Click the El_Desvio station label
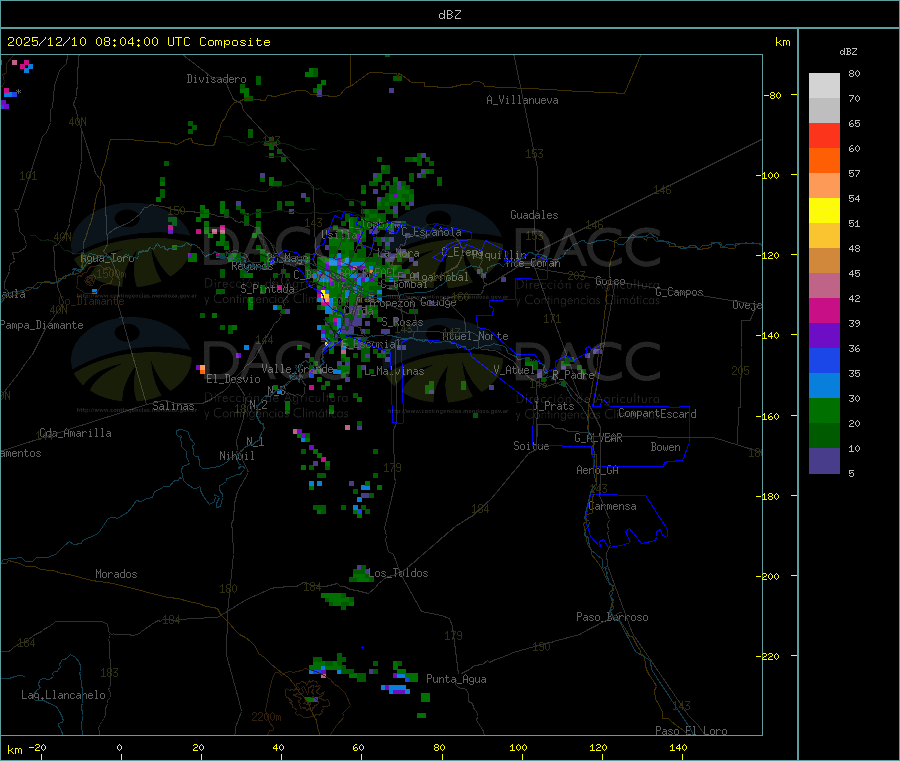The height and width of the screenshot is (761, 900). (x=233, y=379)
